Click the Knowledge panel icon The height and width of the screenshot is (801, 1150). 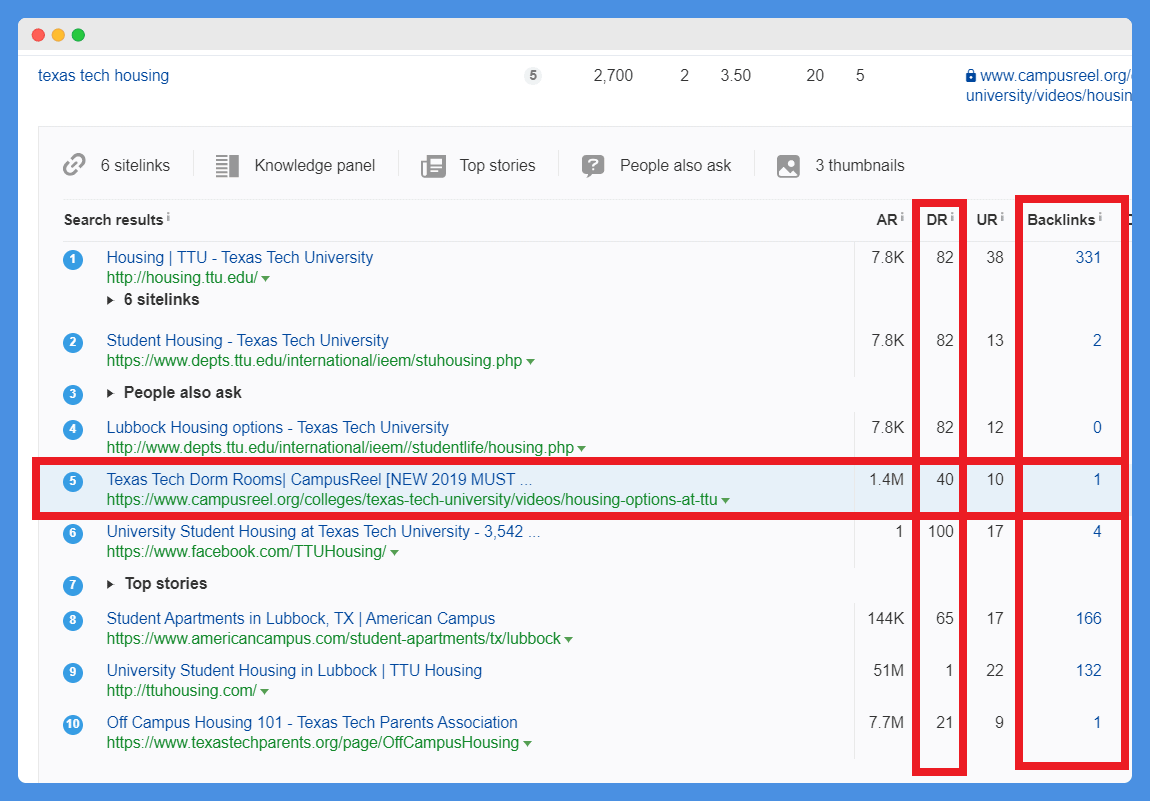[x=227, y=166]
